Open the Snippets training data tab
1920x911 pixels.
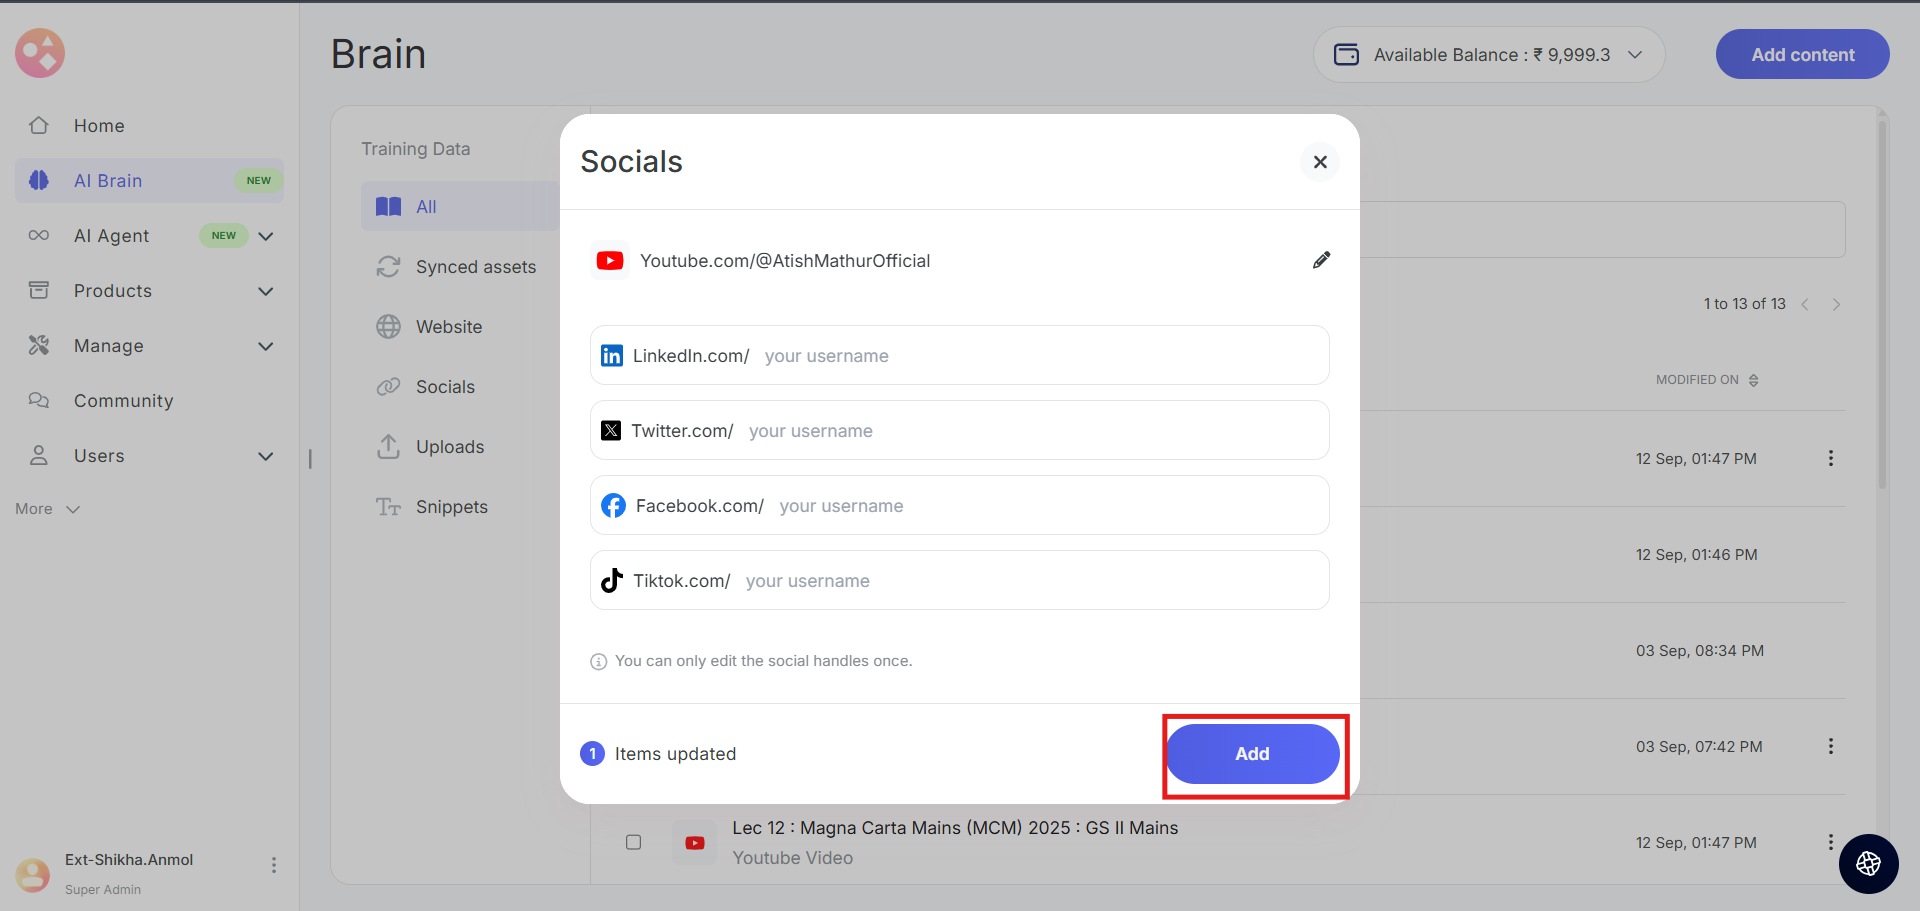[x=451, y=507]
